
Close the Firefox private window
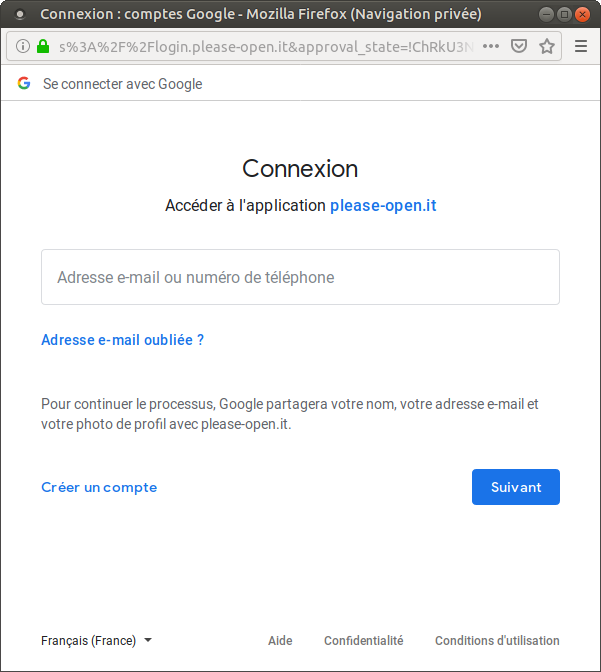(x=583, y=15)
